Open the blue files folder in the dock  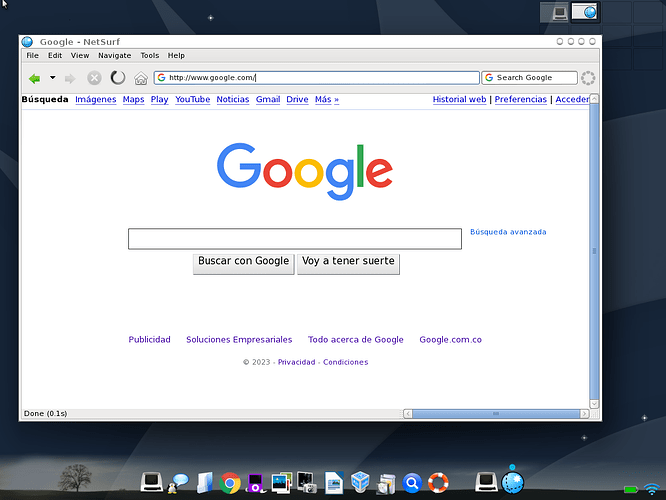tap(205, 483)
